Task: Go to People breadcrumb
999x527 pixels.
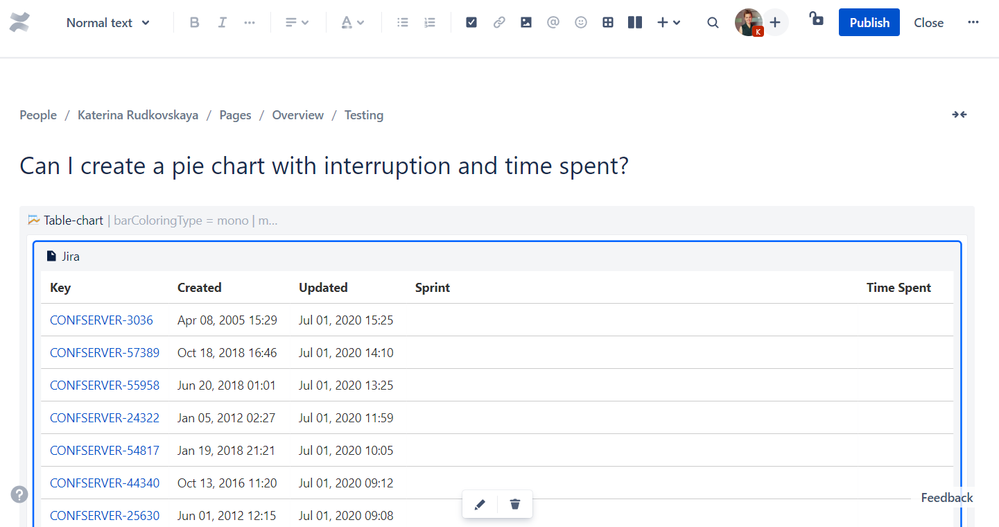Action: 38,115
